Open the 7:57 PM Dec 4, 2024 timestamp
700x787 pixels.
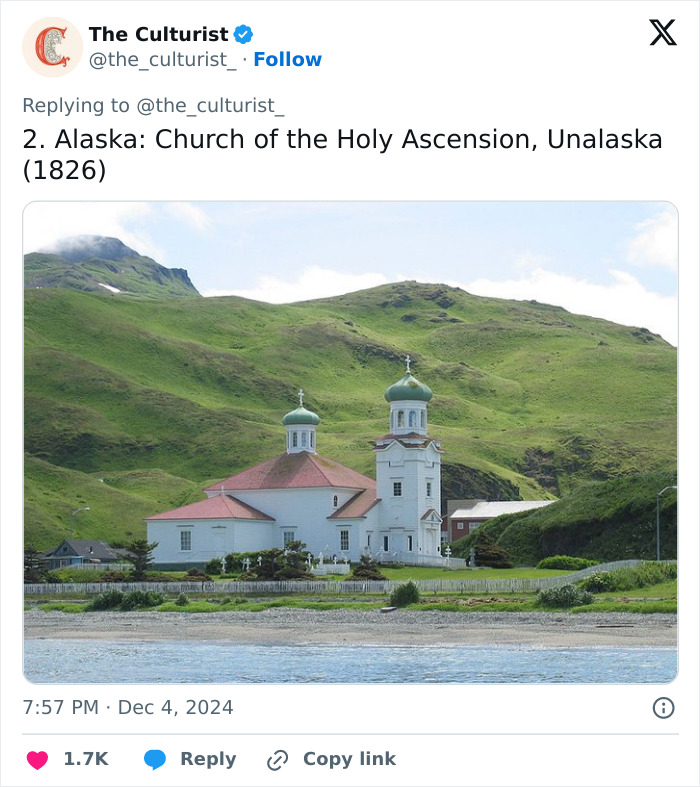pos(128,708)
